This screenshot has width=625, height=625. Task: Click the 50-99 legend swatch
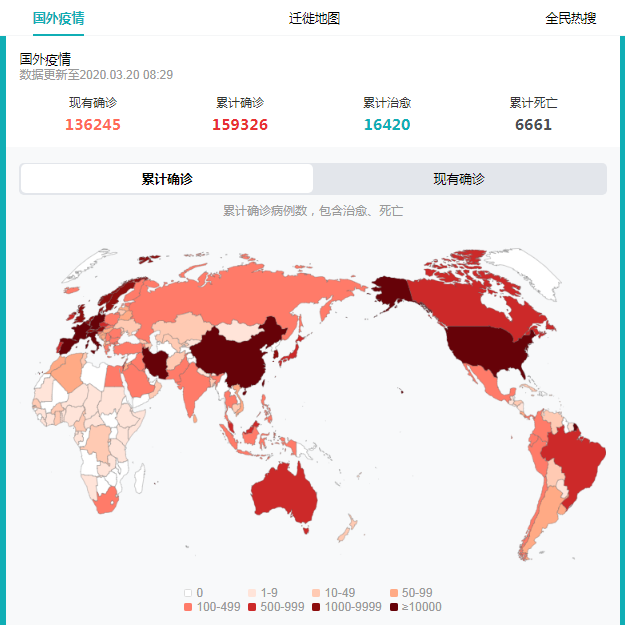[393, 593]
